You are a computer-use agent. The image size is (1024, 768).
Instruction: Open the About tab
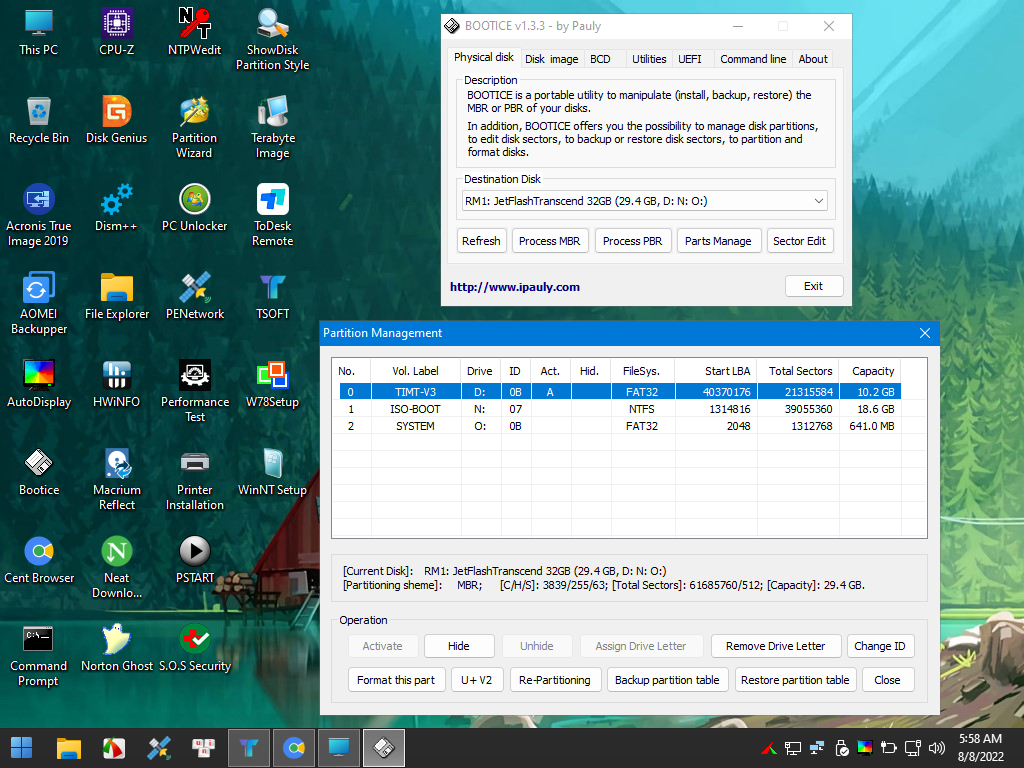(x=812, y=59)
